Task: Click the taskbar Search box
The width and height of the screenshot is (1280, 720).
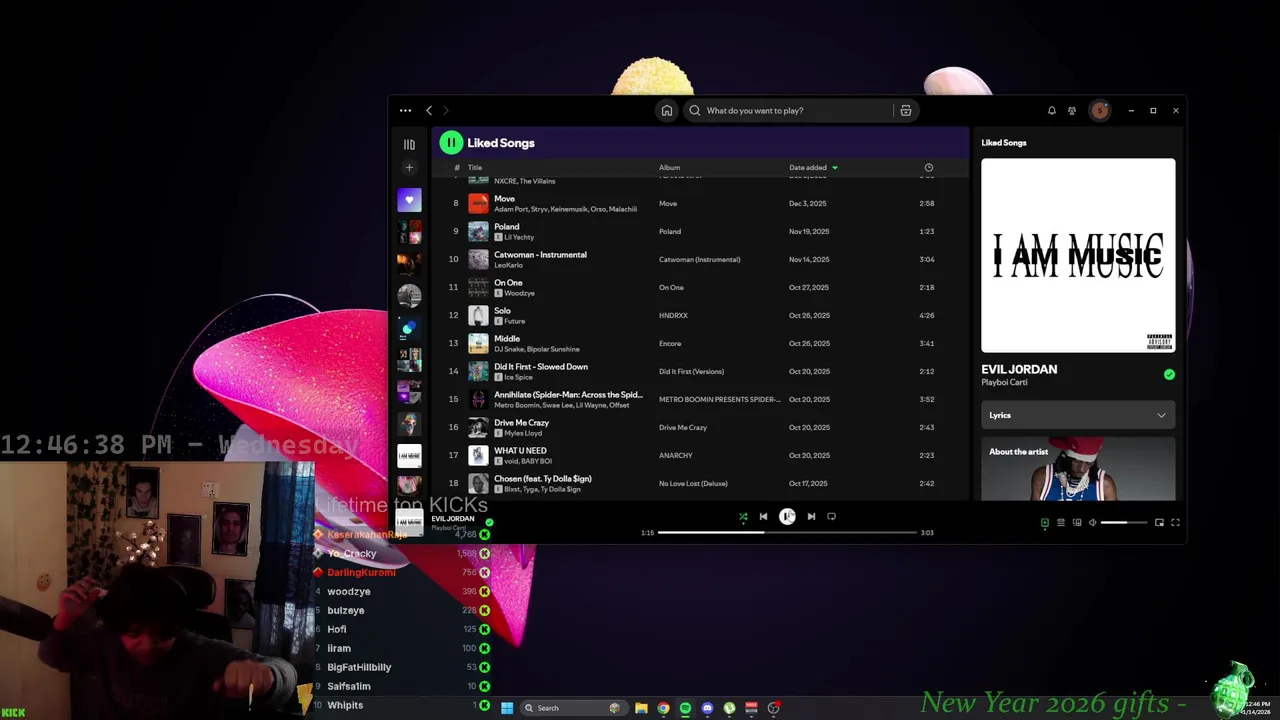Action: [x=576, y=708]
